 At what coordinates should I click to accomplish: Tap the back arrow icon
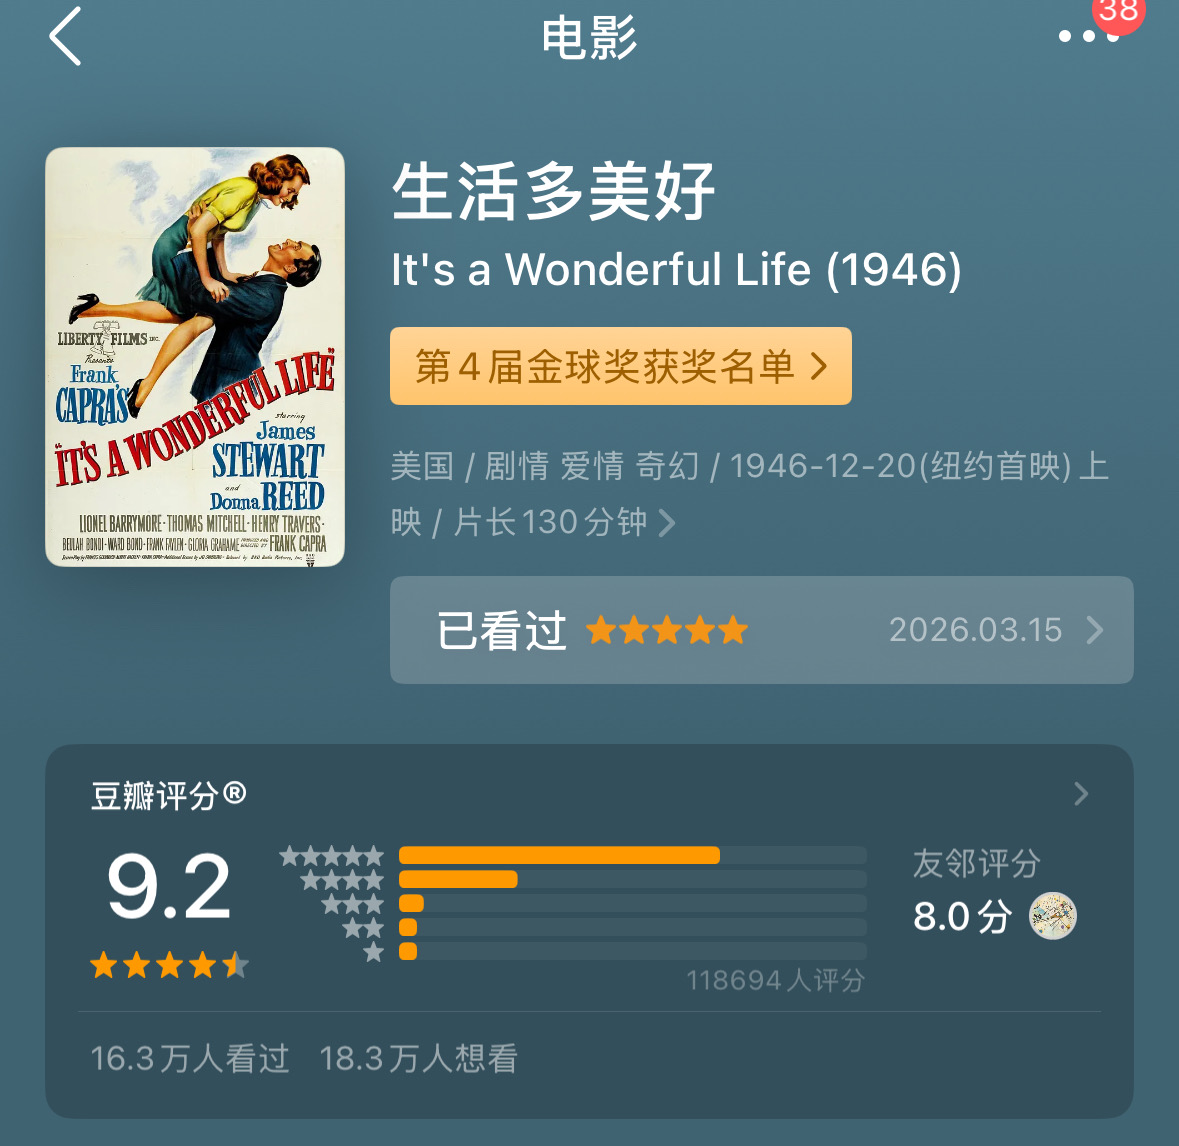(x=66, y=37)
